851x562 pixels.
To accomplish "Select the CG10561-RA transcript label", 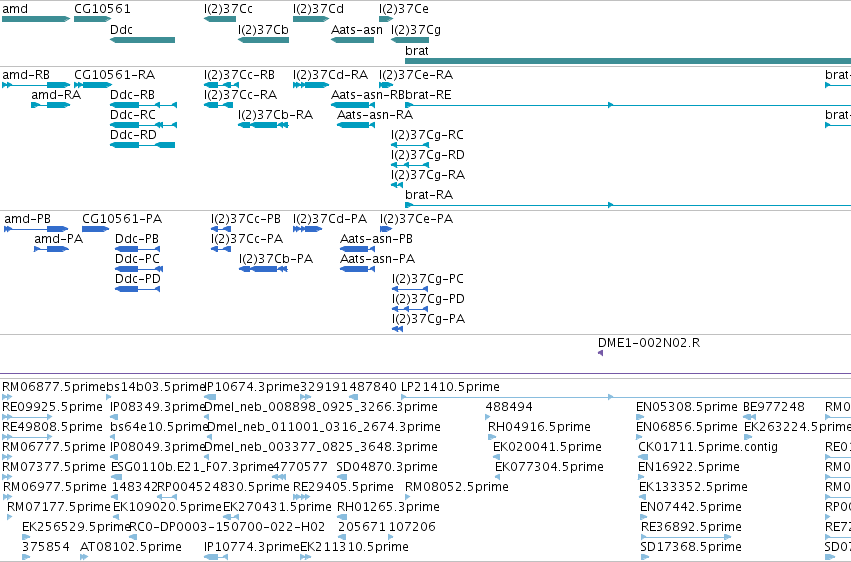I will pyautogui.click(x=115, y=75).
